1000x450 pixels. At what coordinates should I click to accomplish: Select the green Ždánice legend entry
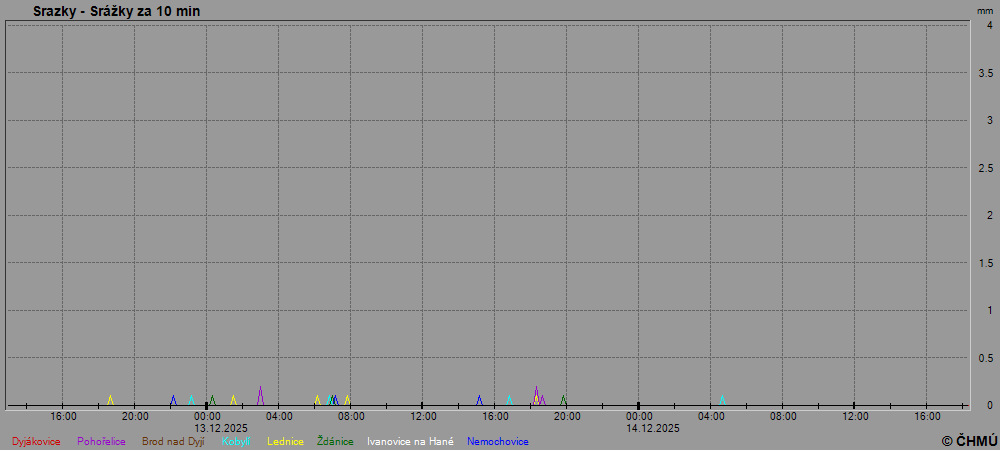pos(335,441)
